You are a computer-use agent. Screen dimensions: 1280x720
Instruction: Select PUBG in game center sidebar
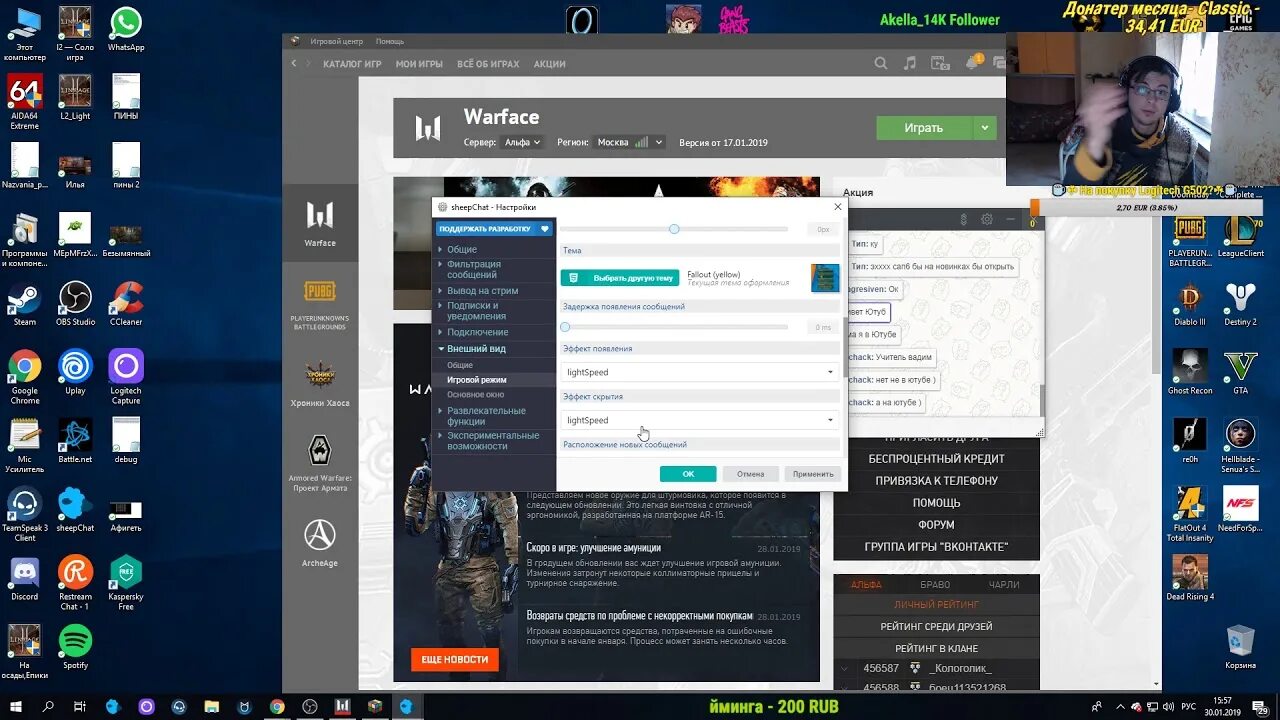click(320, 303)
